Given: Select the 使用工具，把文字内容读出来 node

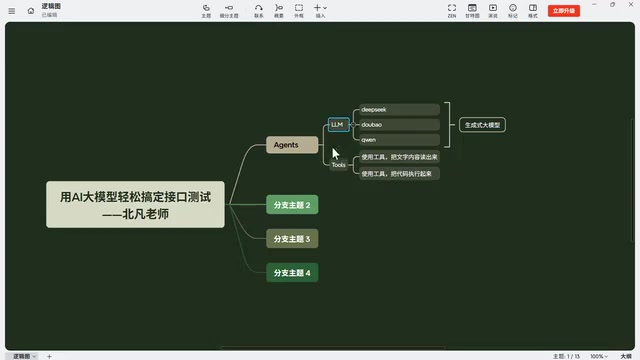Looking at the screenshot, I should pos(399,157).
